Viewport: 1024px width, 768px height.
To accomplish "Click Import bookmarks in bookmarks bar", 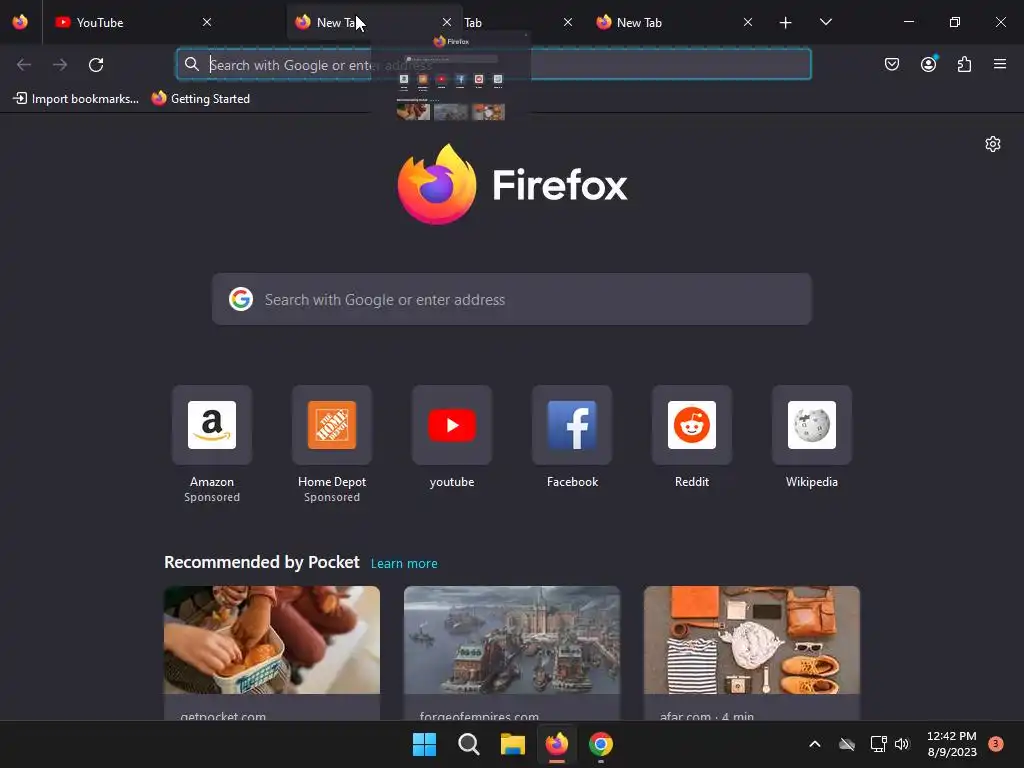I will coord(76,99).
